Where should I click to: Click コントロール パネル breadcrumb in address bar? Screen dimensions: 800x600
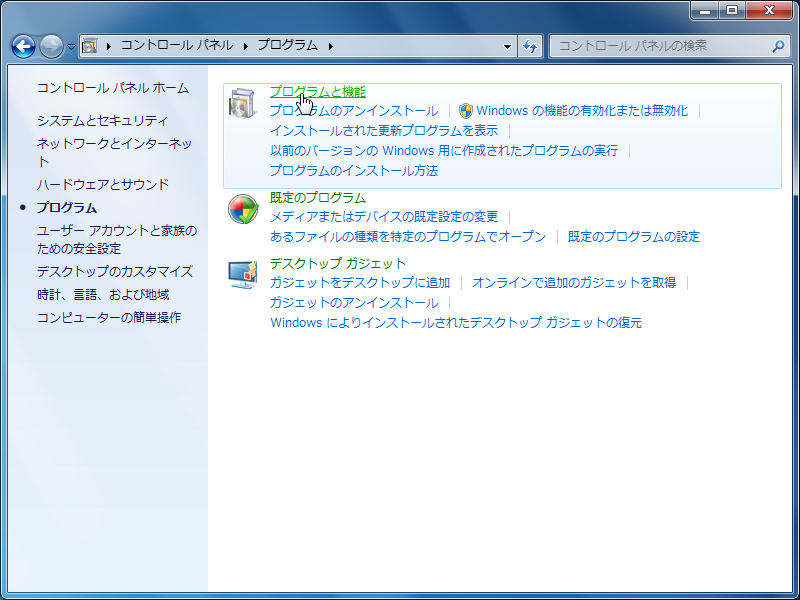point(177,45)
